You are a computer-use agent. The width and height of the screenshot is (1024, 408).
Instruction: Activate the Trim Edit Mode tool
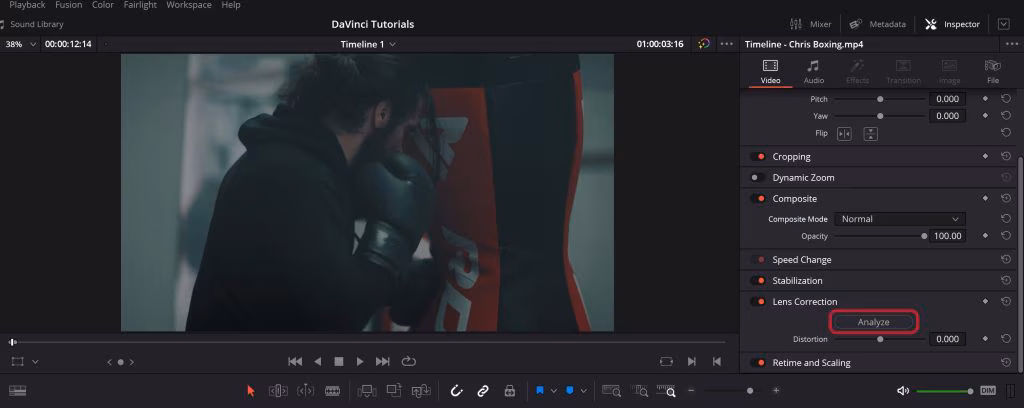click(x=278, y=390)
